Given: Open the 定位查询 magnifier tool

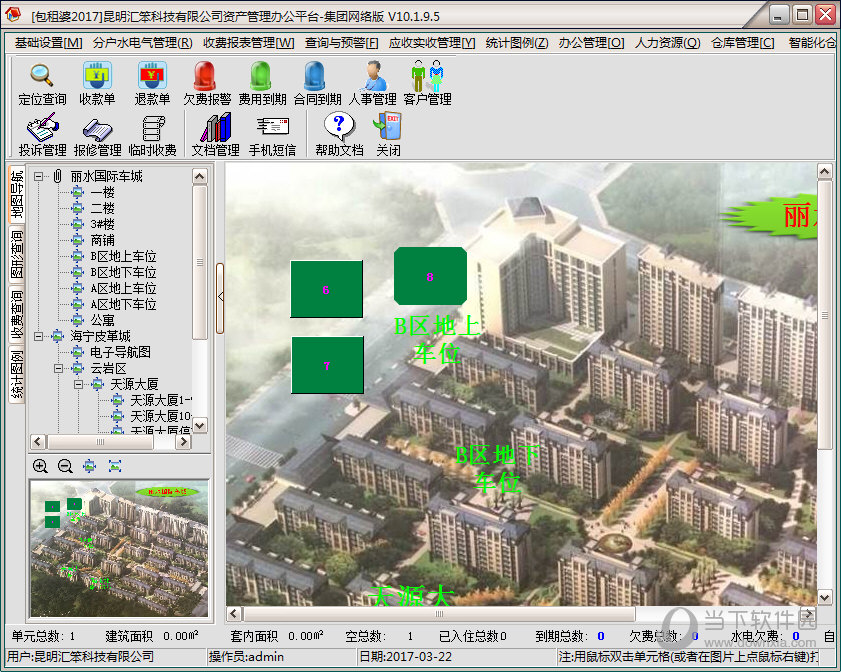Looking at the screenshot, I should click(42, 81).
